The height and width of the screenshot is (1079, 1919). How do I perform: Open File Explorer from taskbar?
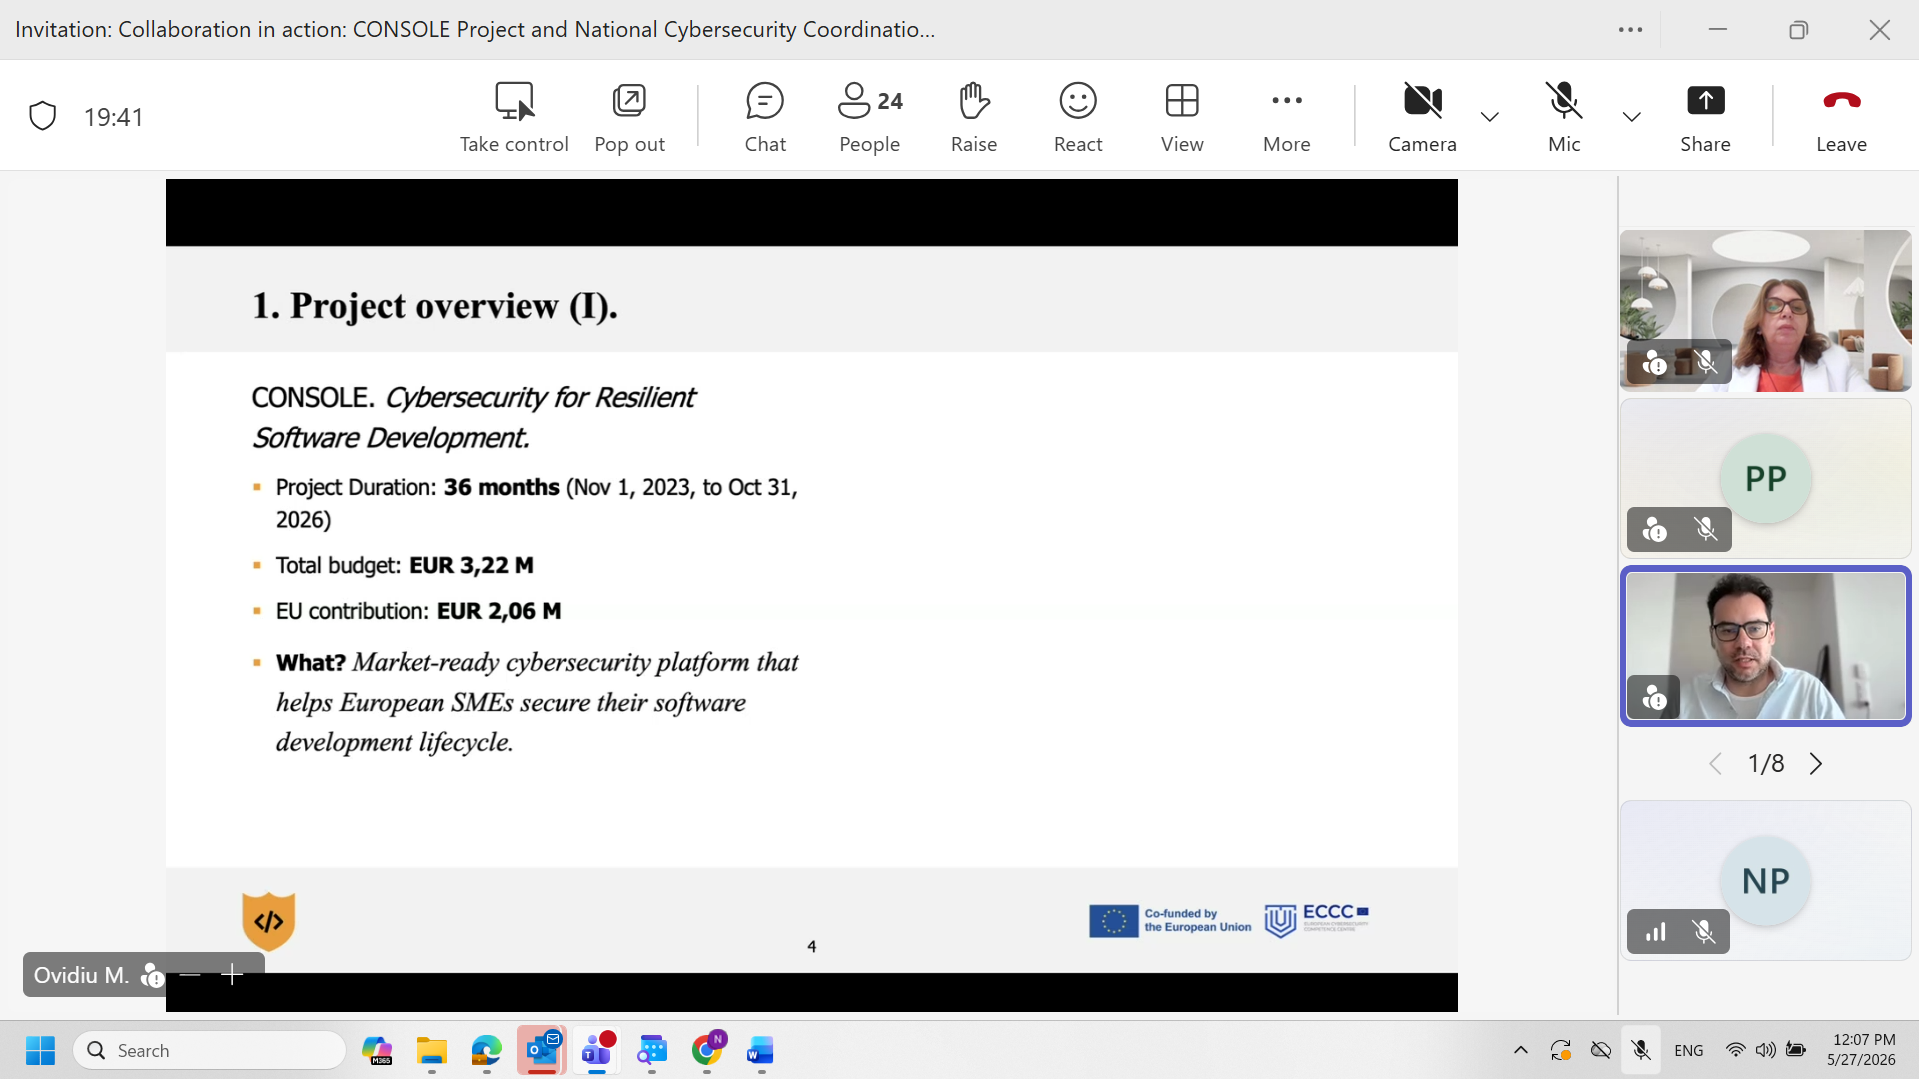(432, 1051)
